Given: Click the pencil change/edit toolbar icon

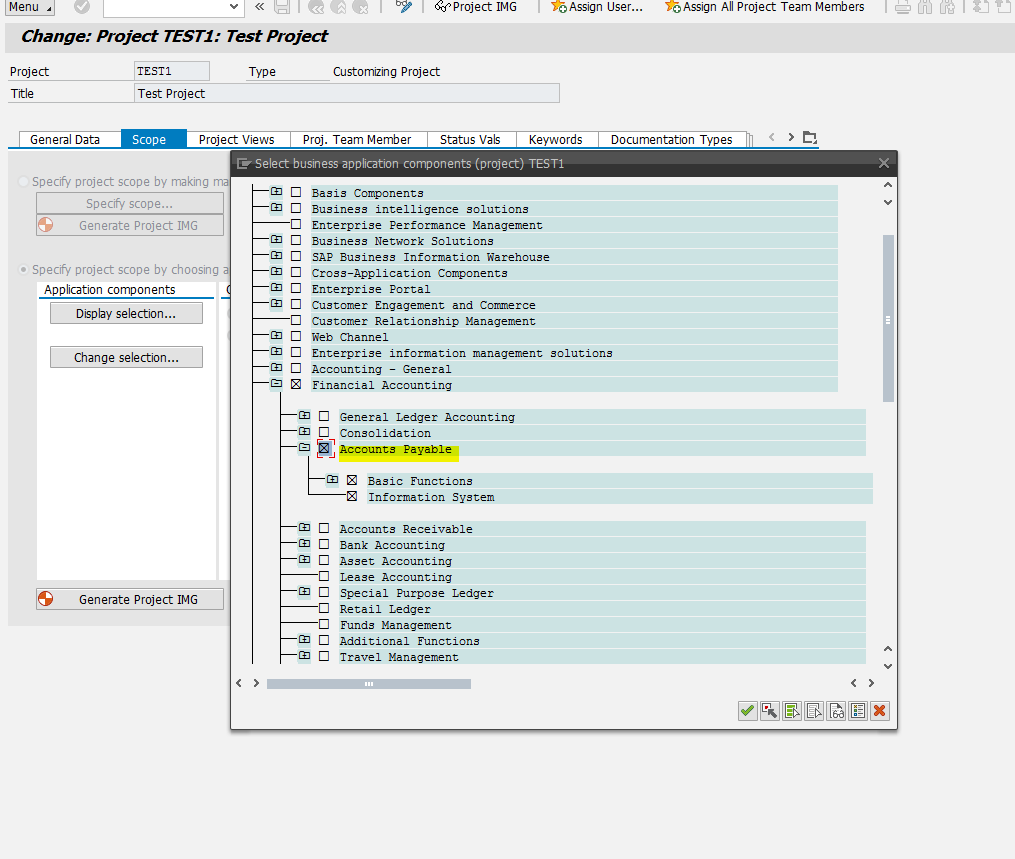Looking at the screenshot, I should [x=404, y=8].
